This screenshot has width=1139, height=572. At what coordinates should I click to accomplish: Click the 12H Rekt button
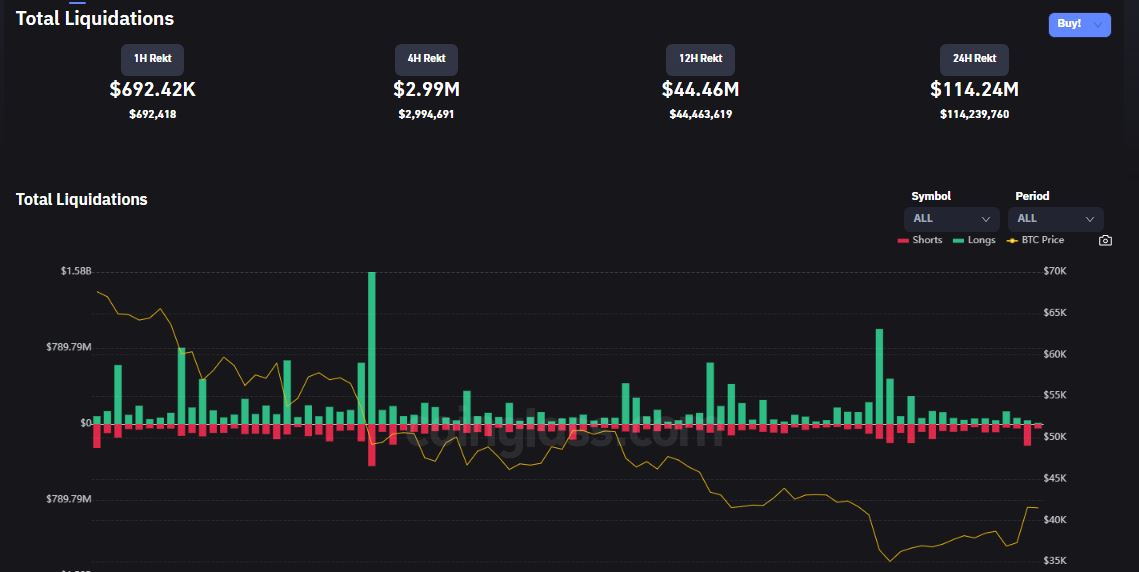700,59
